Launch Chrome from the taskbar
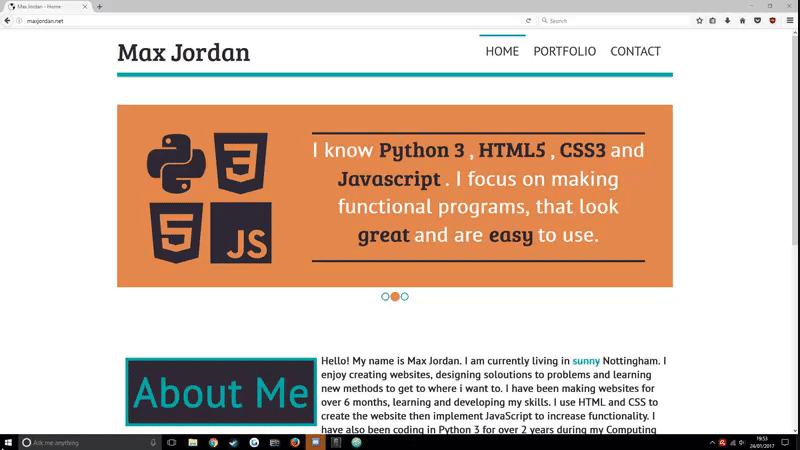The width and height of the screenshot is (800, 450). 213,442
